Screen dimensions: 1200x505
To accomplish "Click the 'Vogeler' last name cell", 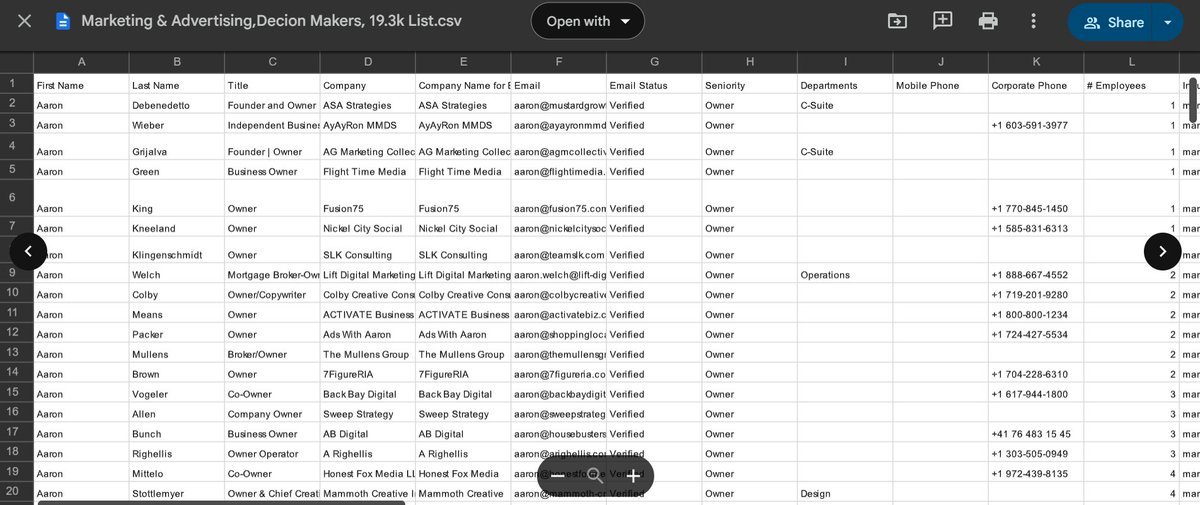I will (x=177, y=394).
